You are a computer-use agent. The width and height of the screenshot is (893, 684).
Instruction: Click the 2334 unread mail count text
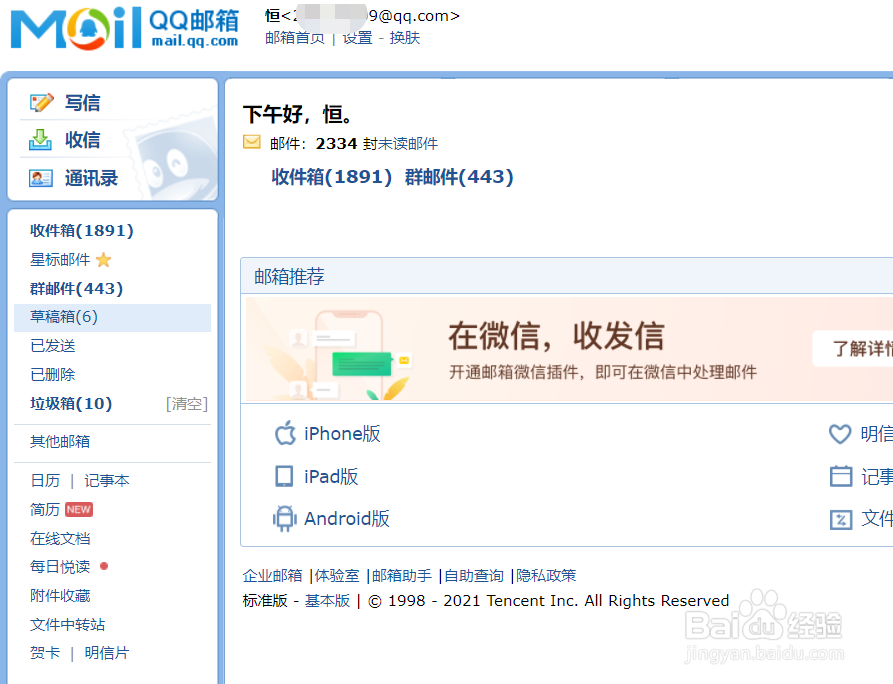click(336, 144)
